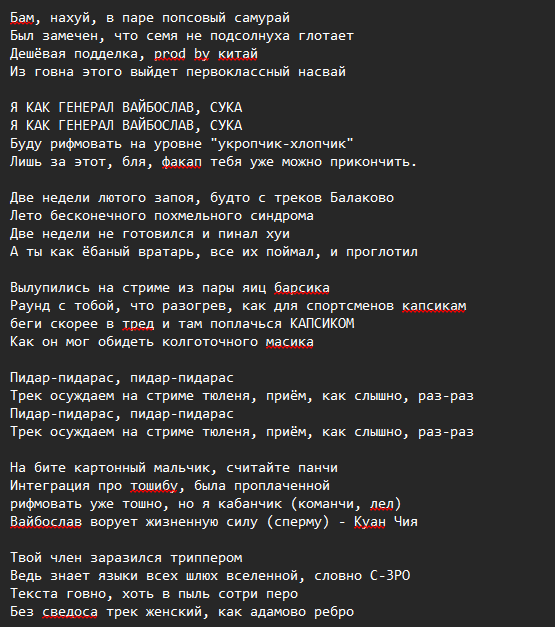Click the underlined word "капсикам"
This screenshot has height=627, width=555.
[434, 306]
